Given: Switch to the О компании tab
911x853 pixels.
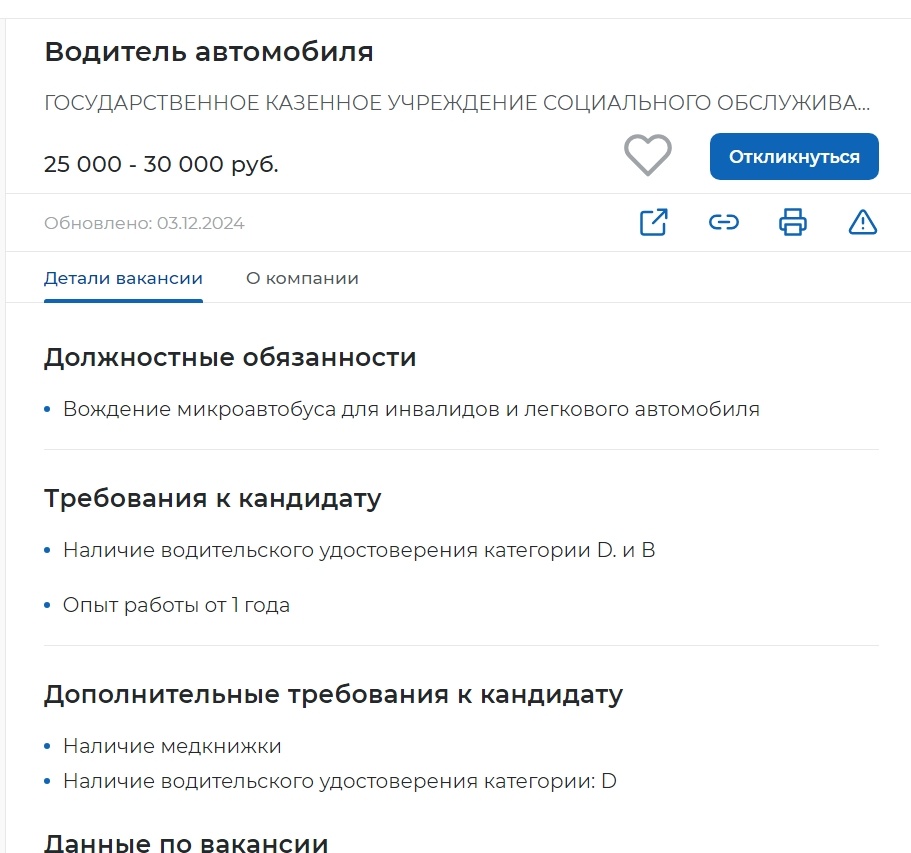Looking at the screenshot, I should point(301,278).
